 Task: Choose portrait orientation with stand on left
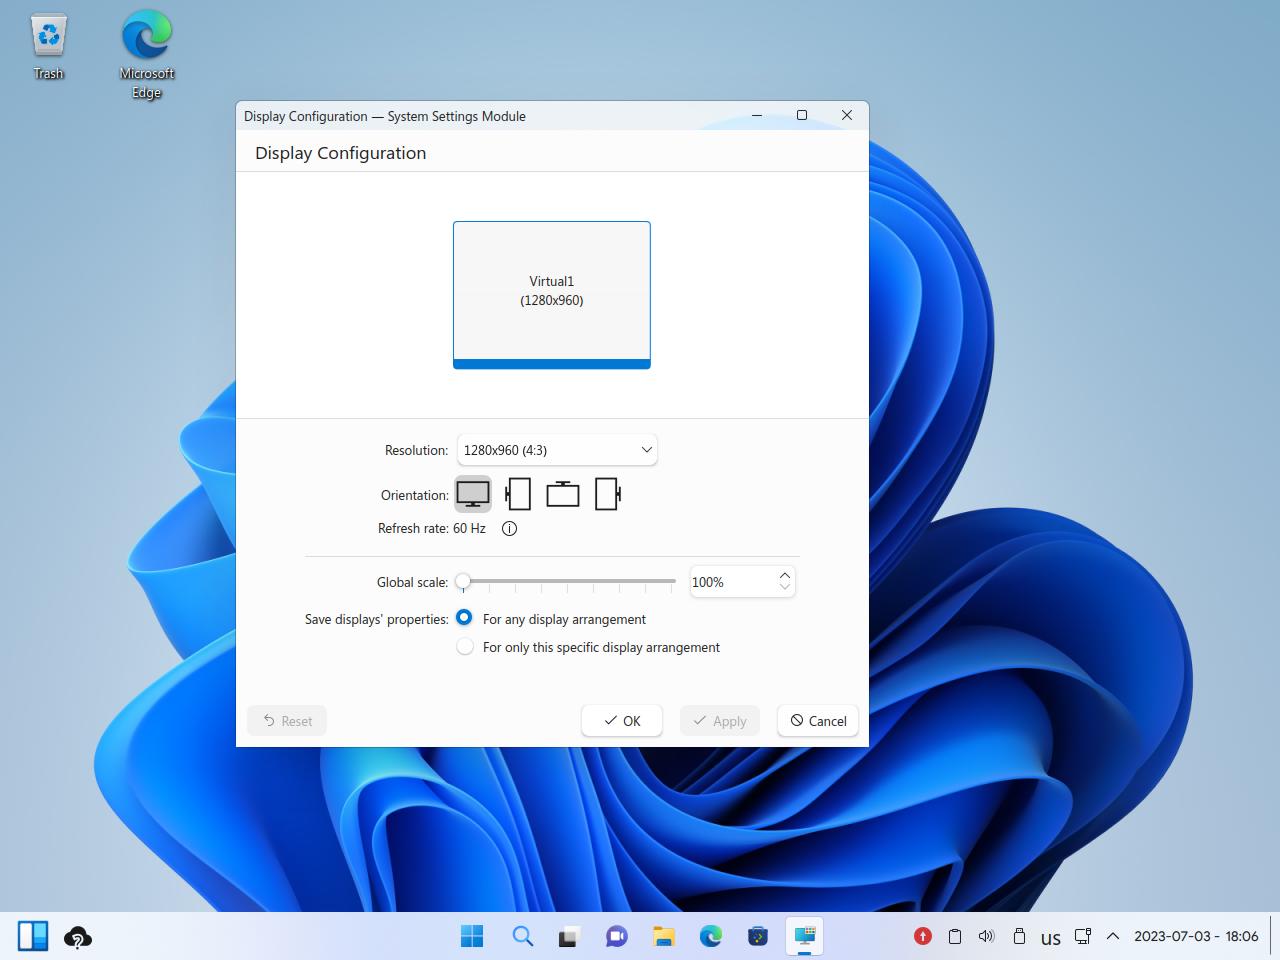tap(518, 494)
